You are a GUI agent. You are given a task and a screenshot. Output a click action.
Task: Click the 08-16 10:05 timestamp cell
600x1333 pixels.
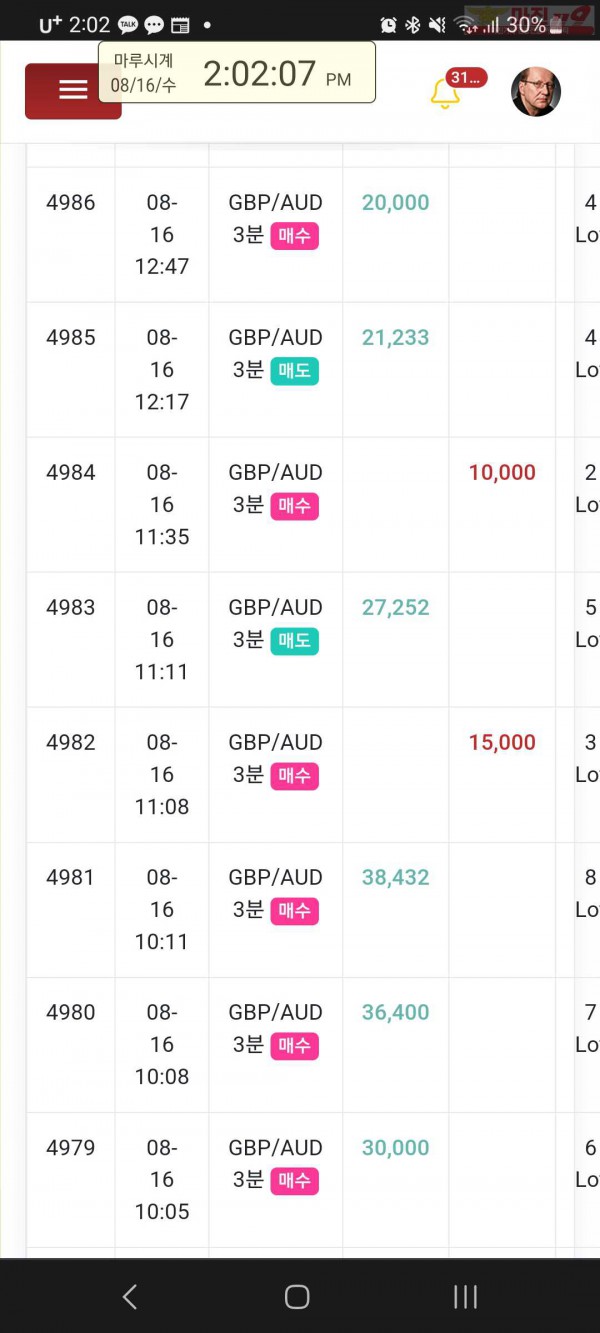(162, 1180)
